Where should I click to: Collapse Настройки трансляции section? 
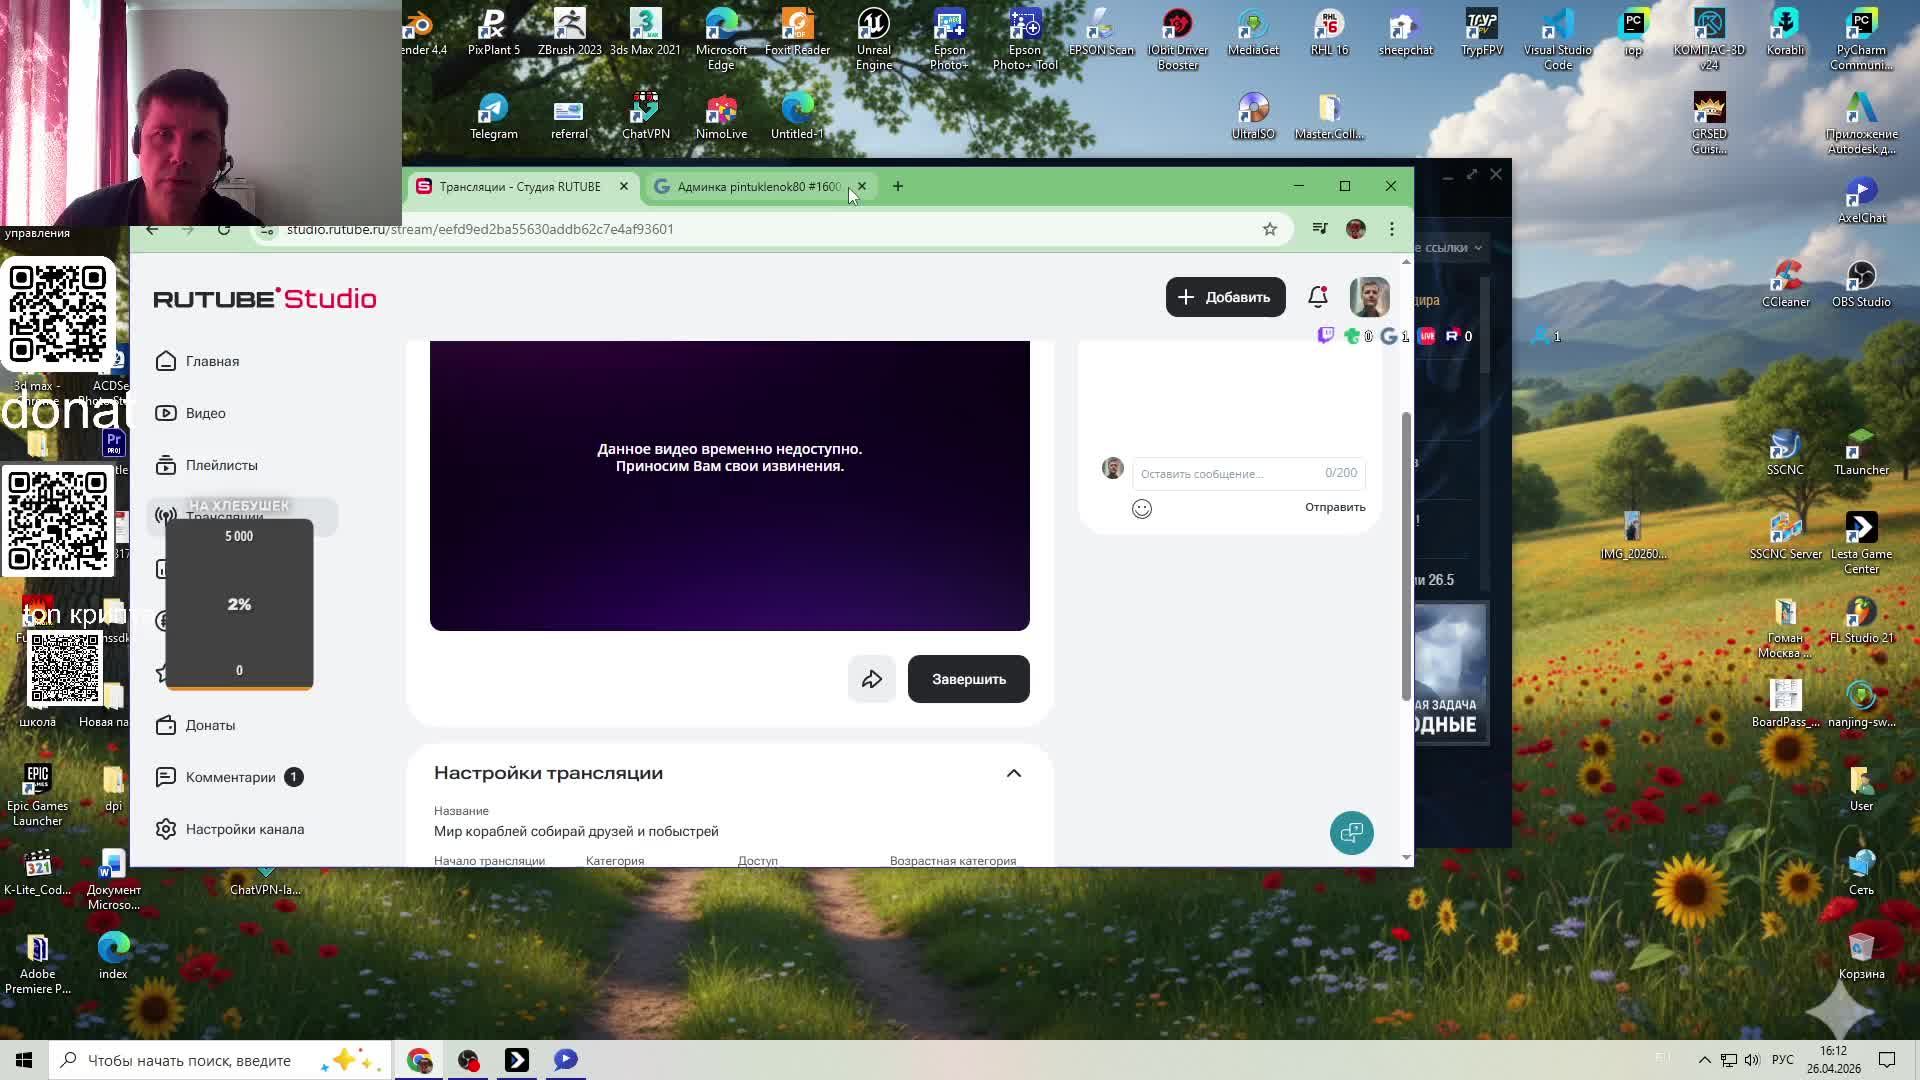click(x=1013, y=773)
